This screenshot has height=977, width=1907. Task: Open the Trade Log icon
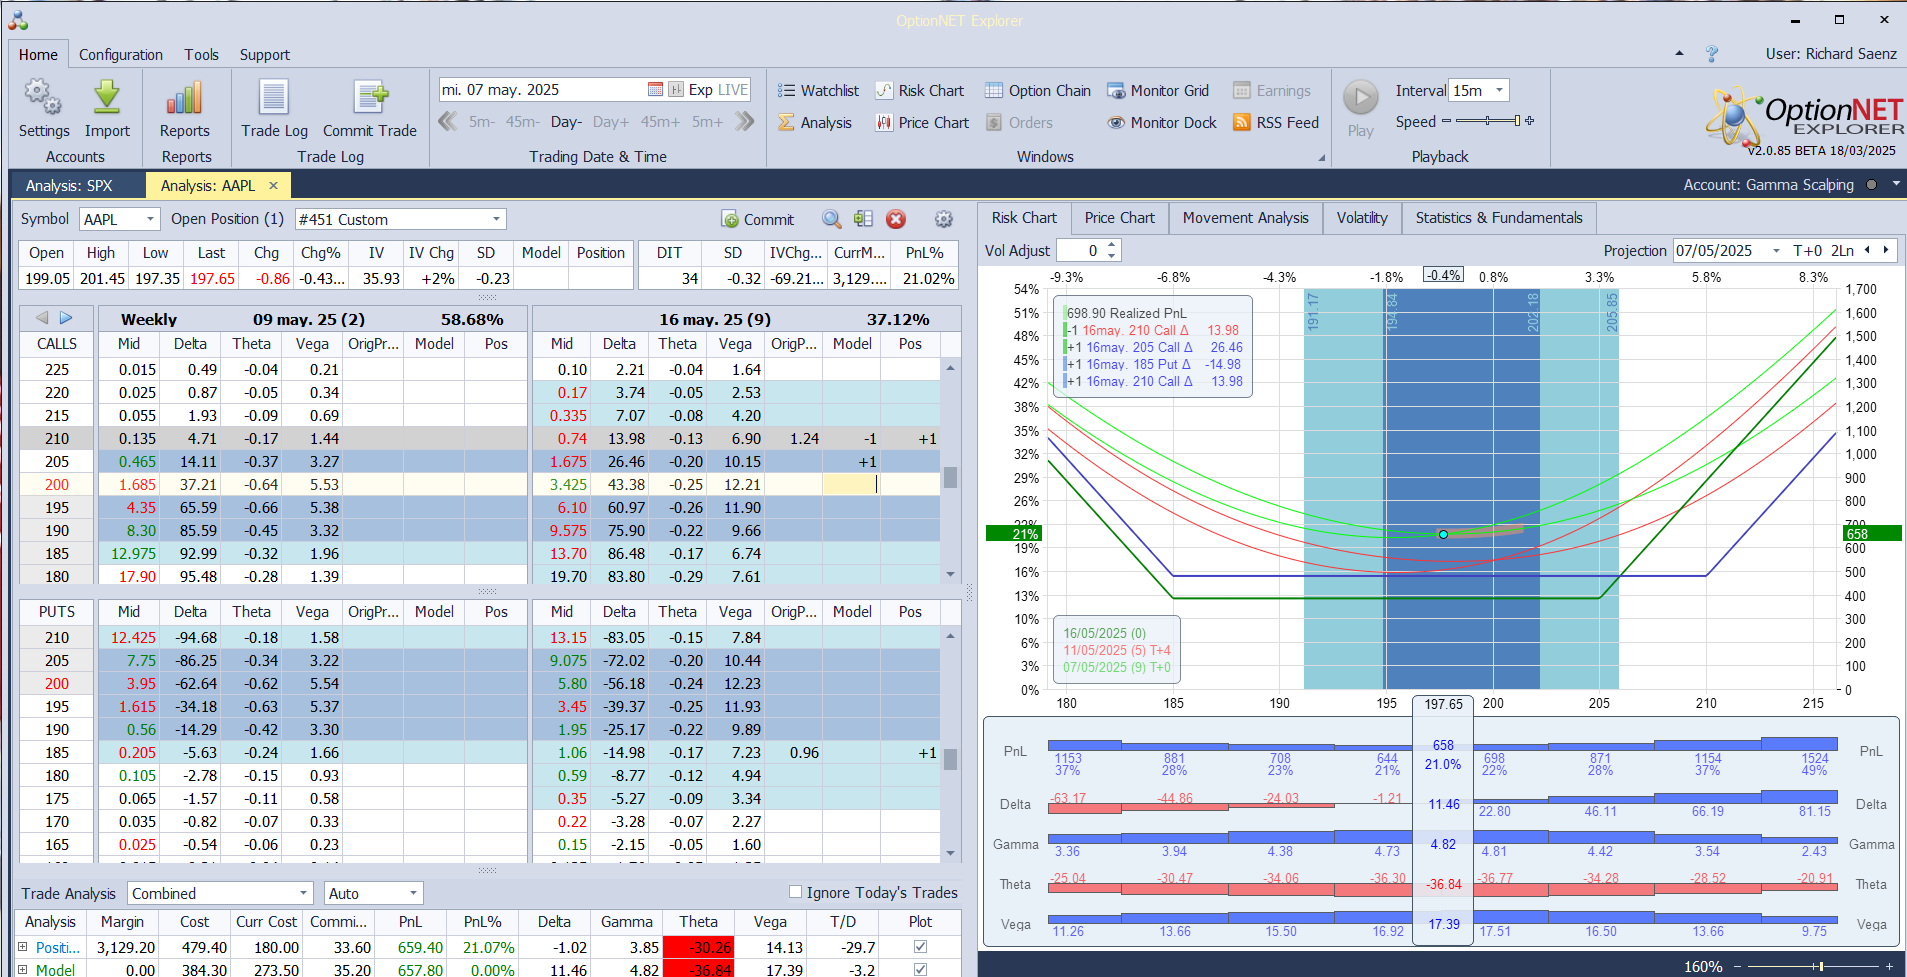274,98
